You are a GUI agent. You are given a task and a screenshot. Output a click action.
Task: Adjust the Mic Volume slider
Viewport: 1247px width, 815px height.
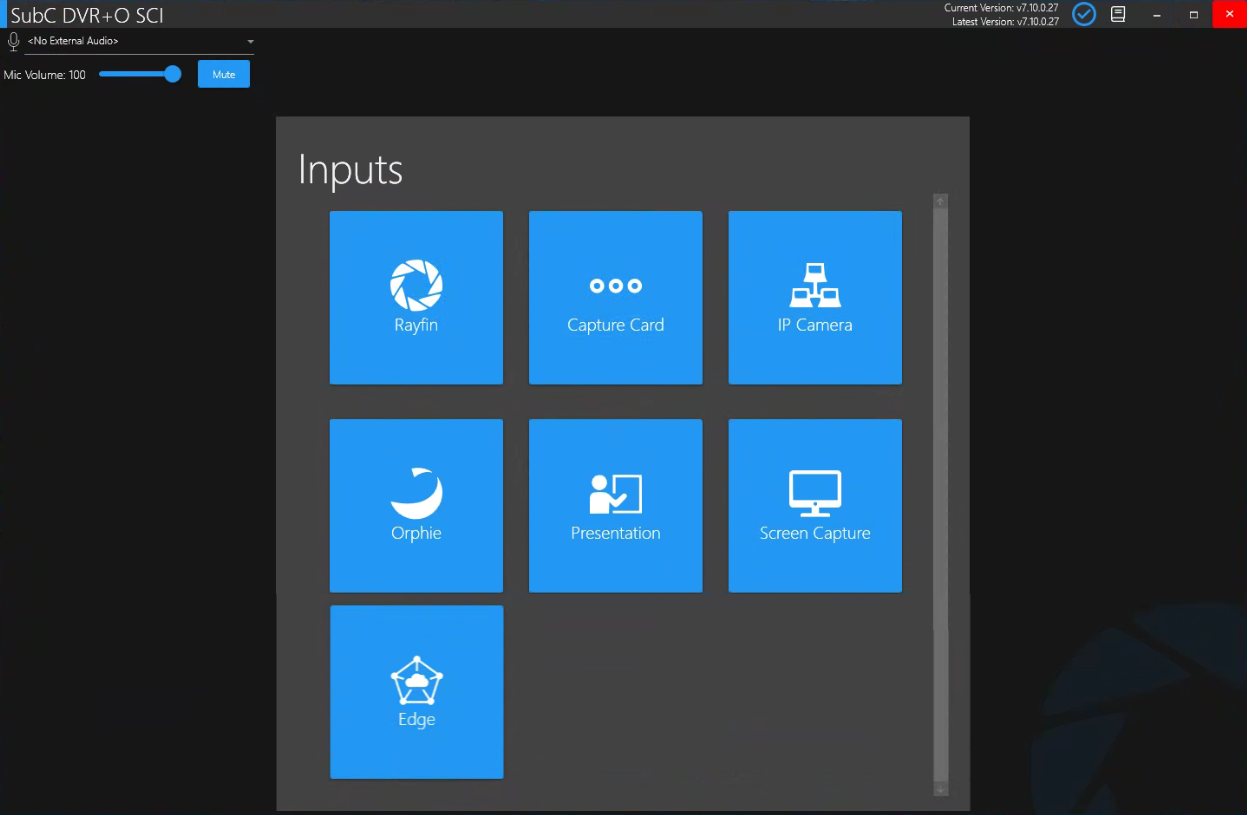pos(140,74)
